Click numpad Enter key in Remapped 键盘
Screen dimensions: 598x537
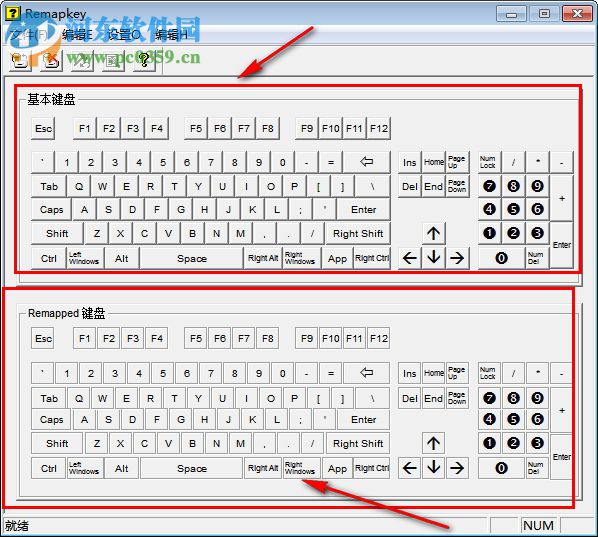(x=562, y=457)
